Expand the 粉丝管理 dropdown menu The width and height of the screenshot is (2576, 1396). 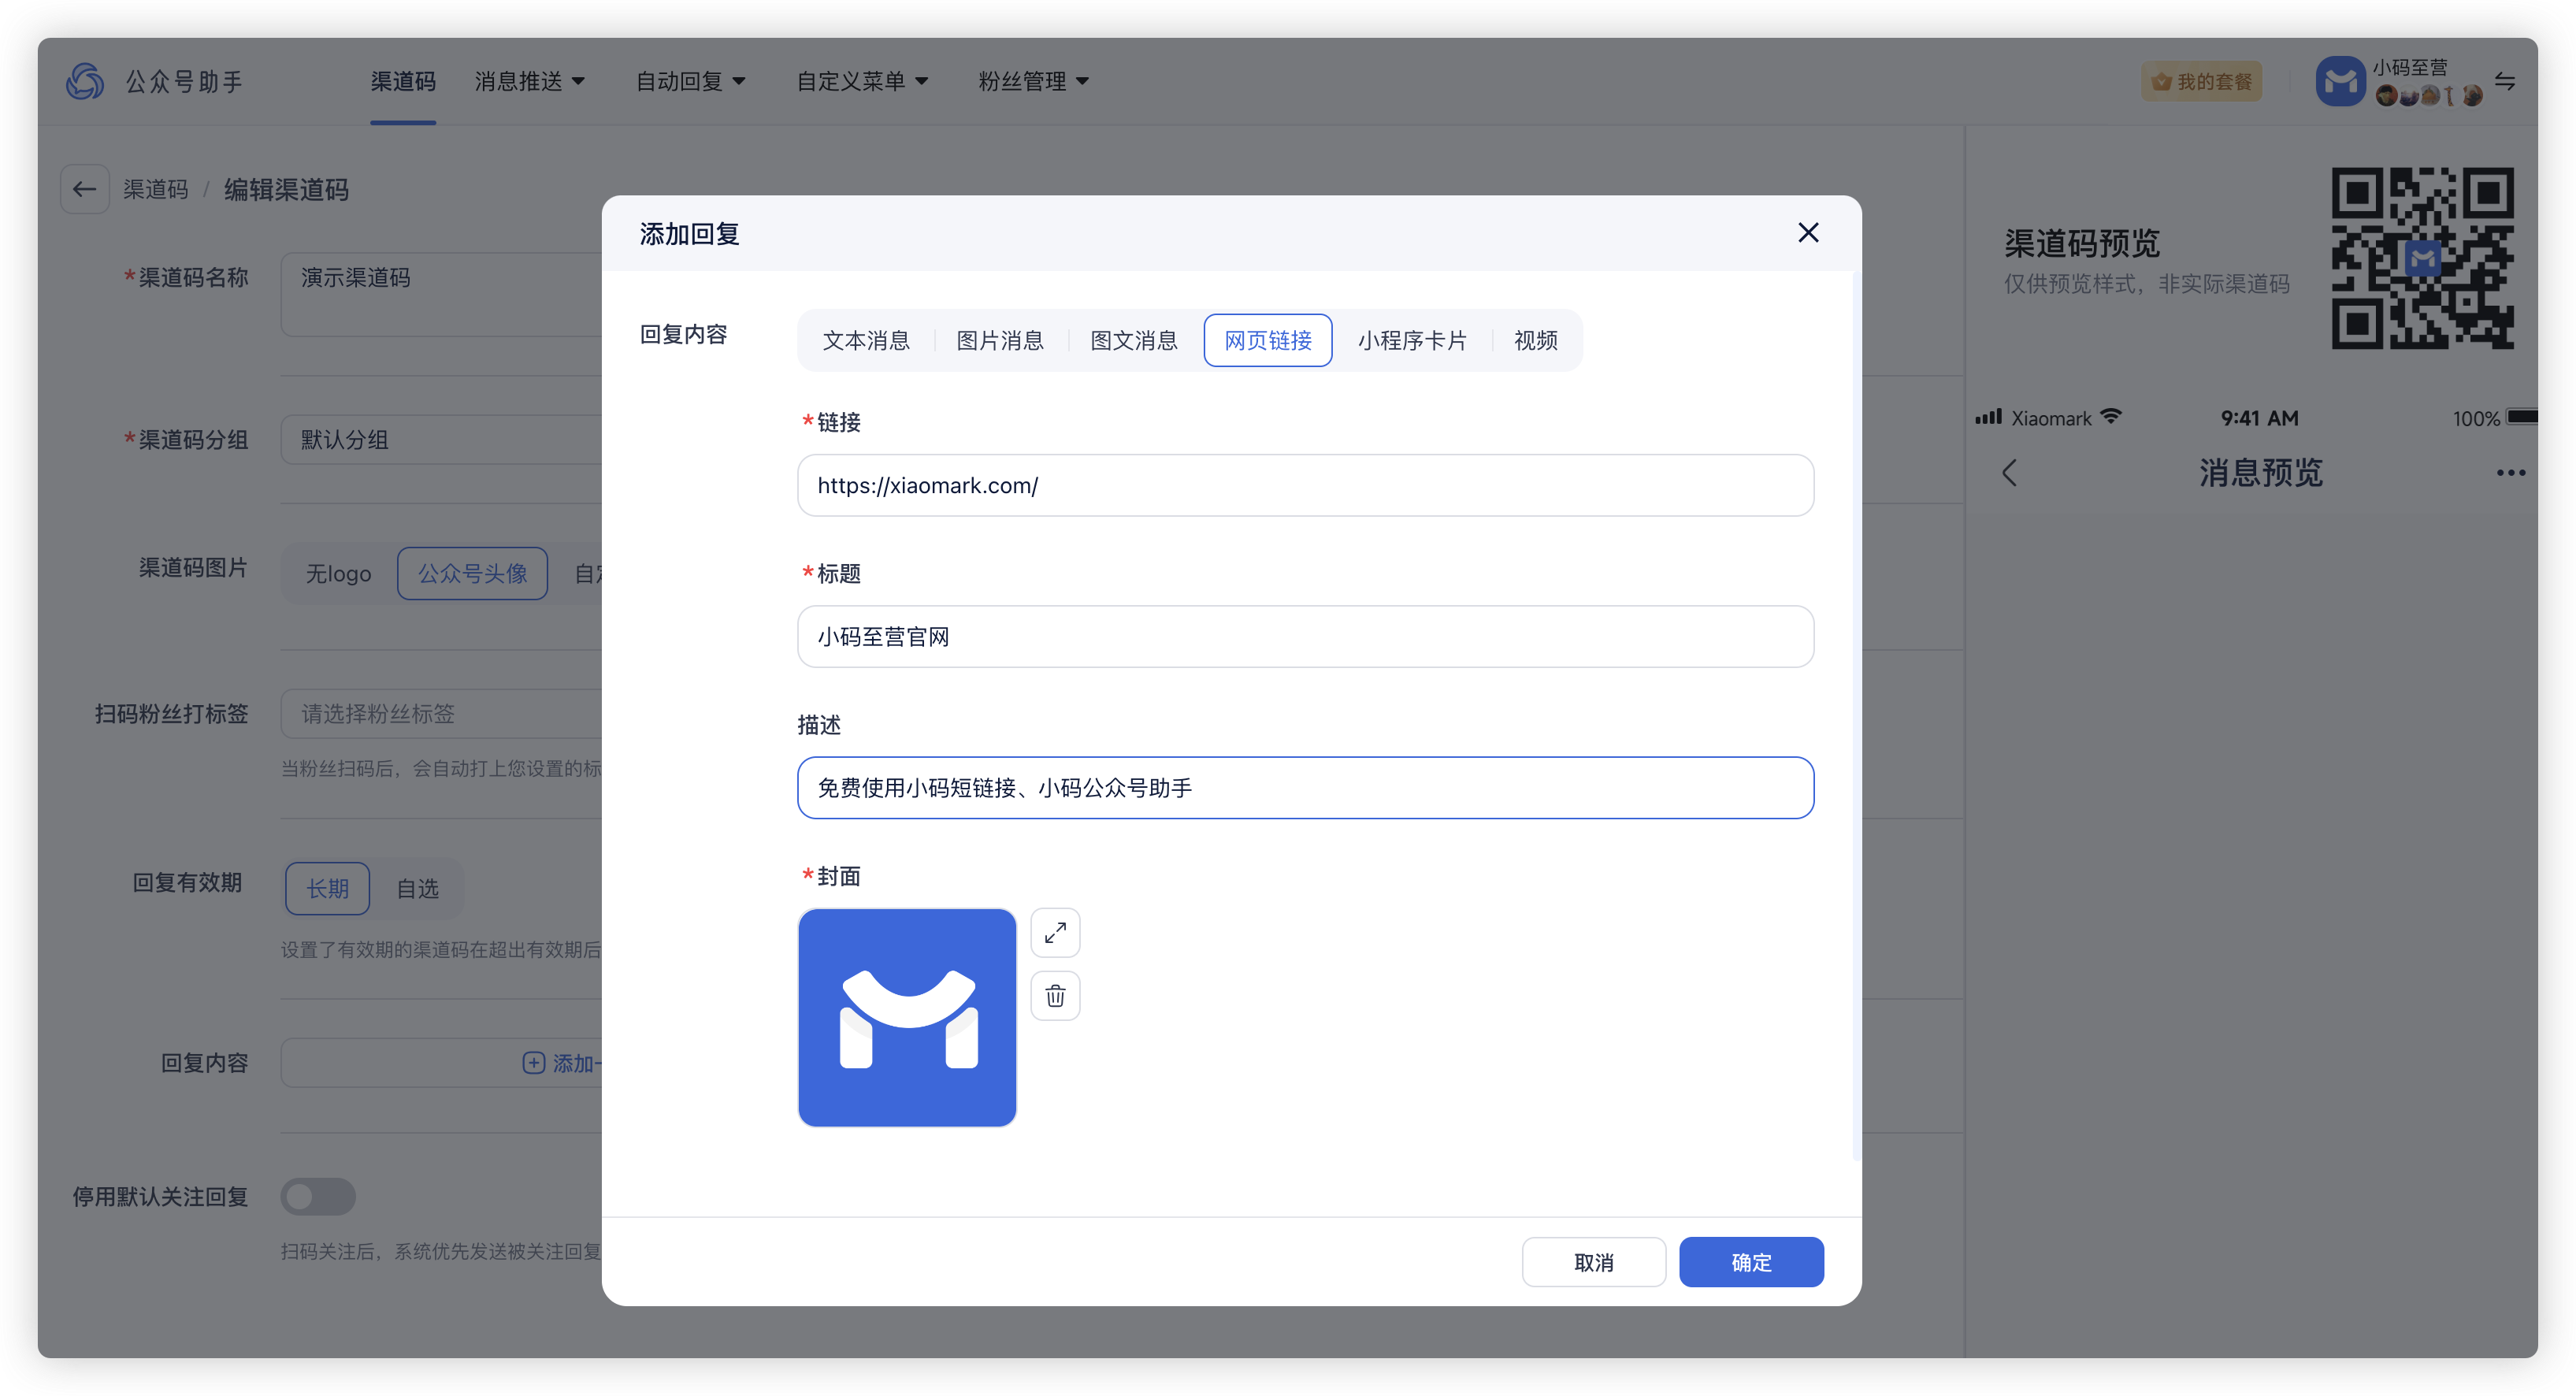pyautogui.click(x=1033, y=81)
